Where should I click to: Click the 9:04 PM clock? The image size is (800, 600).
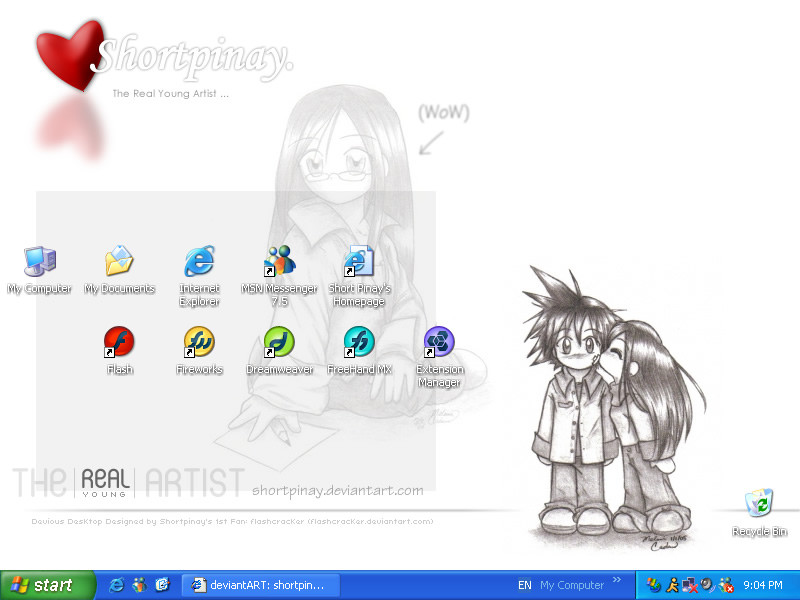(763, 585)
